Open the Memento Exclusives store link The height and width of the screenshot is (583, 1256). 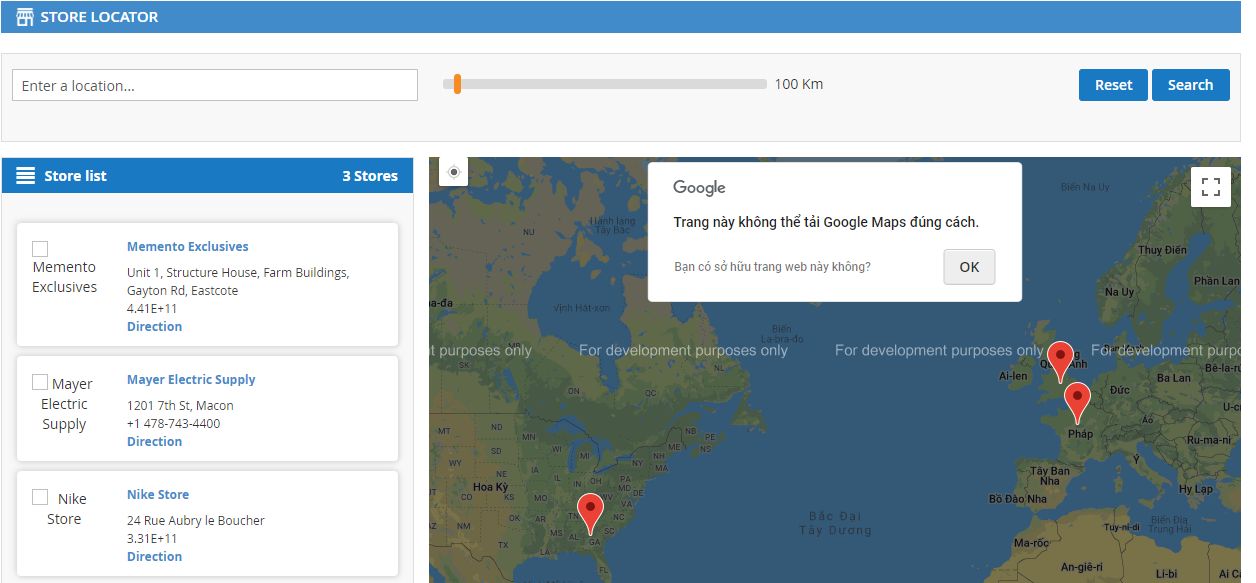tap(188, 247)
